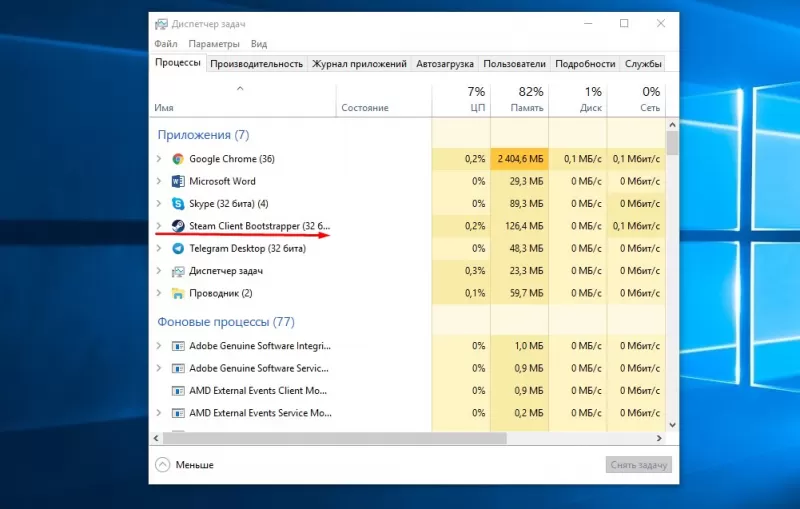Click the scroll up arrow of process list
800x509 pixels.
click(672, 124)
